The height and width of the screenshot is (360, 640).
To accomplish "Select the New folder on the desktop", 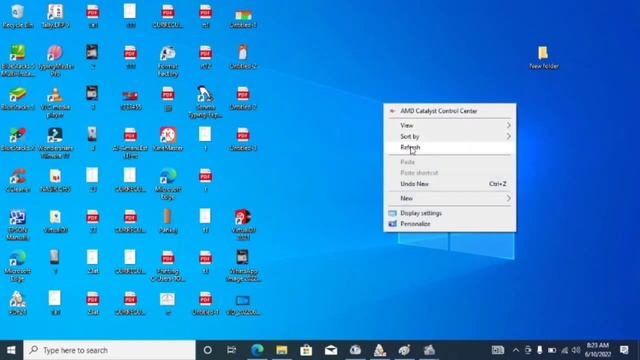I will click(x=543, y=58).
